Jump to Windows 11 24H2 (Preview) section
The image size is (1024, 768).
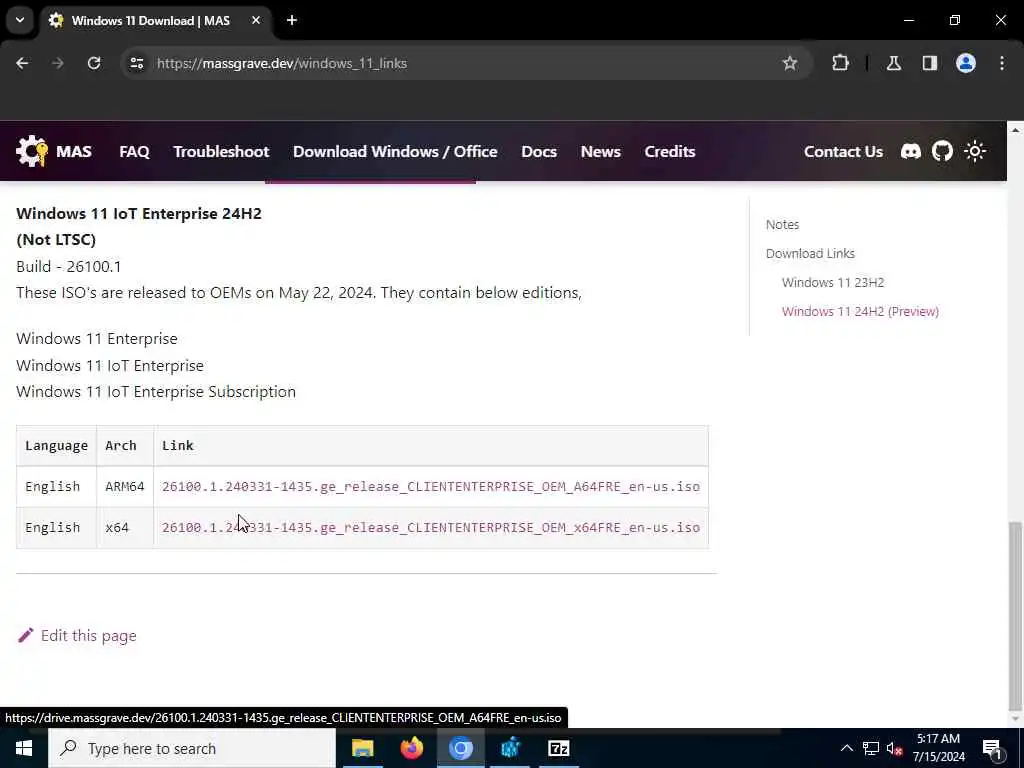pyautogui.click(x=860, y=312)
